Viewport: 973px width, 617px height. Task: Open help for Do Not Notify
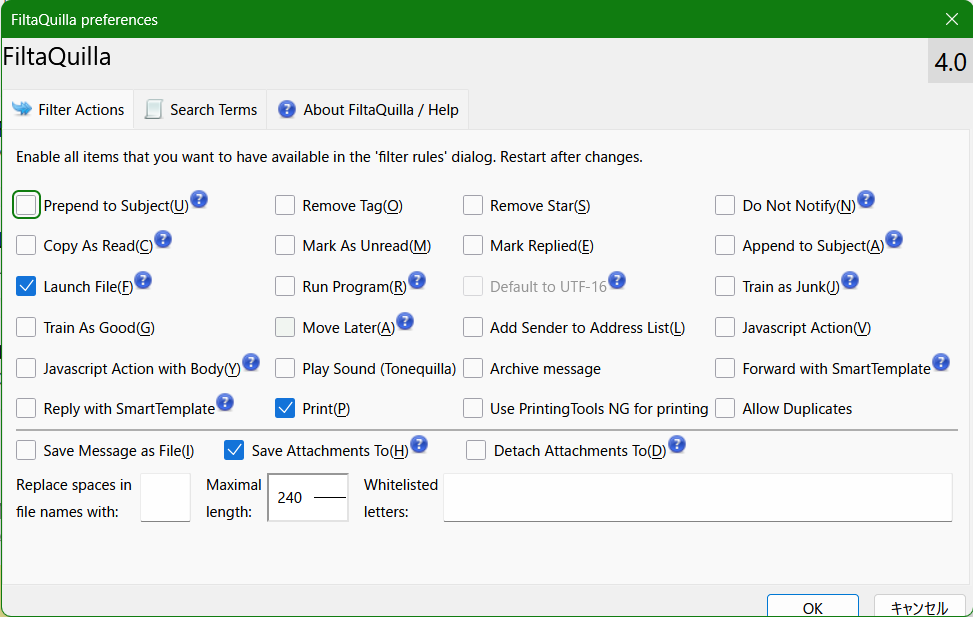coord(866,199)
